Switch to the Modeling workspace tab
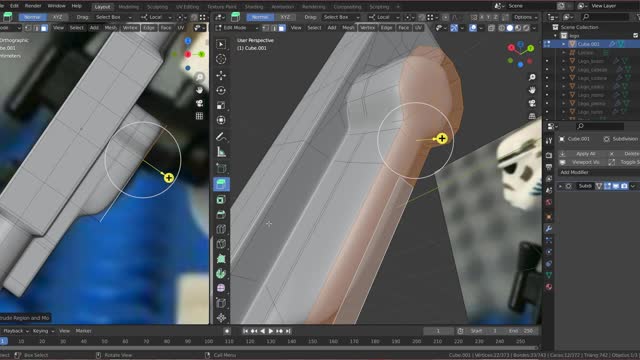This screenshot has width=640, height=360. 128,7
